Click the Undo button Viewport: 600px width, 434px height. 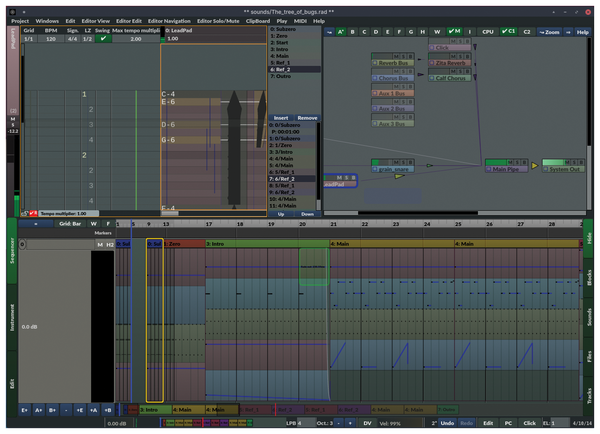click(x=447, y=423)
